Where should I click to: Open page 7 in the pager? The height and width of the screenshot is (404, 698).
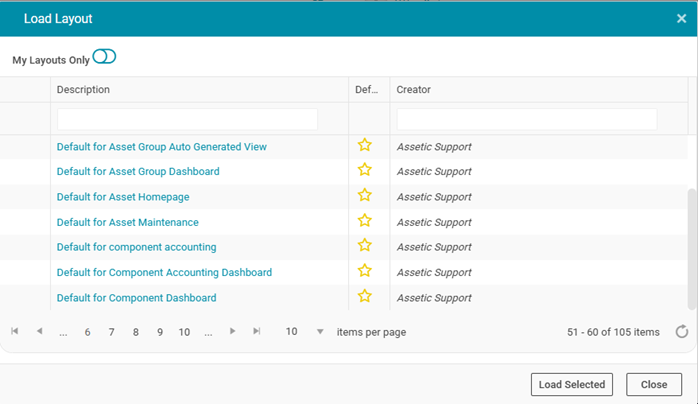coord(111,332)
